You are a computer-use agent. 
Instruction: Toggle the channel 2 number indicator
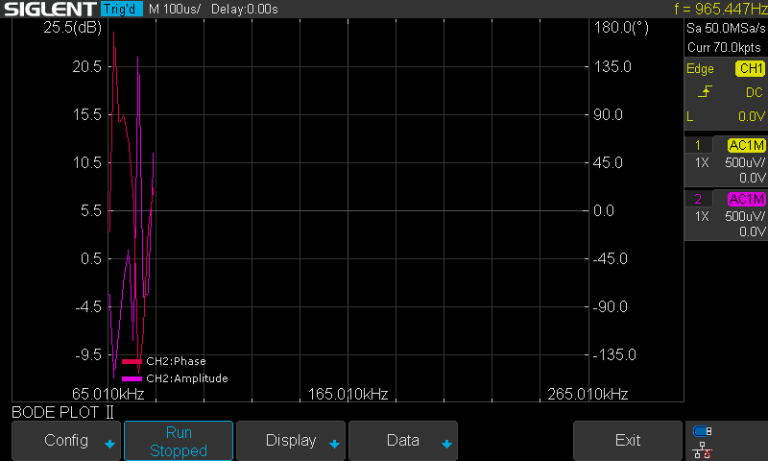click(x=698, y=199)
